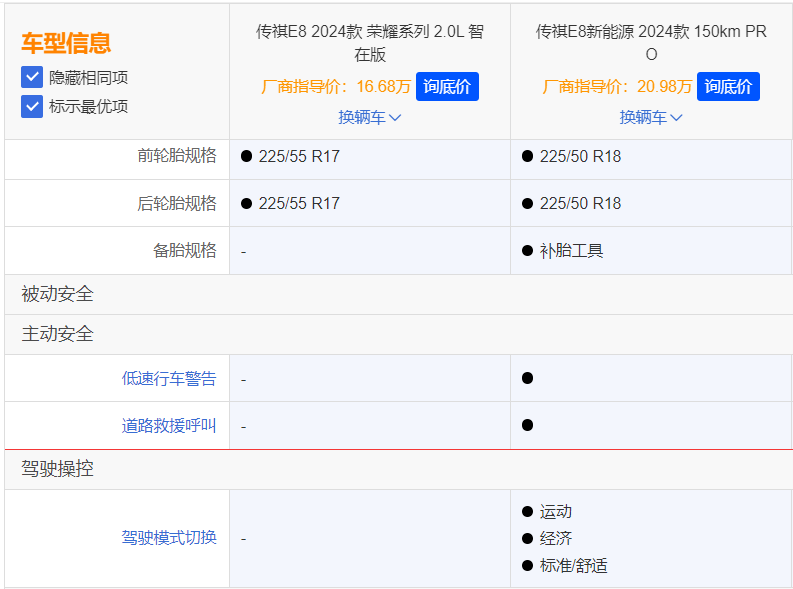
Task: Click the 传祺E8 2024款 荣耀系列 2.0L 智在版 title
Action: 370,42
